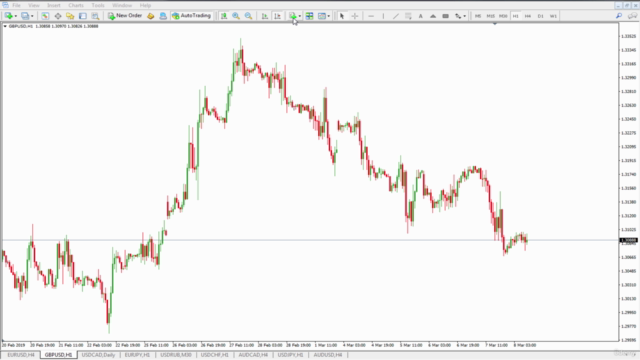Select the horizontal line drawing tool
The width and height of the screenshot is (640, 360).
tap(371, 16)
